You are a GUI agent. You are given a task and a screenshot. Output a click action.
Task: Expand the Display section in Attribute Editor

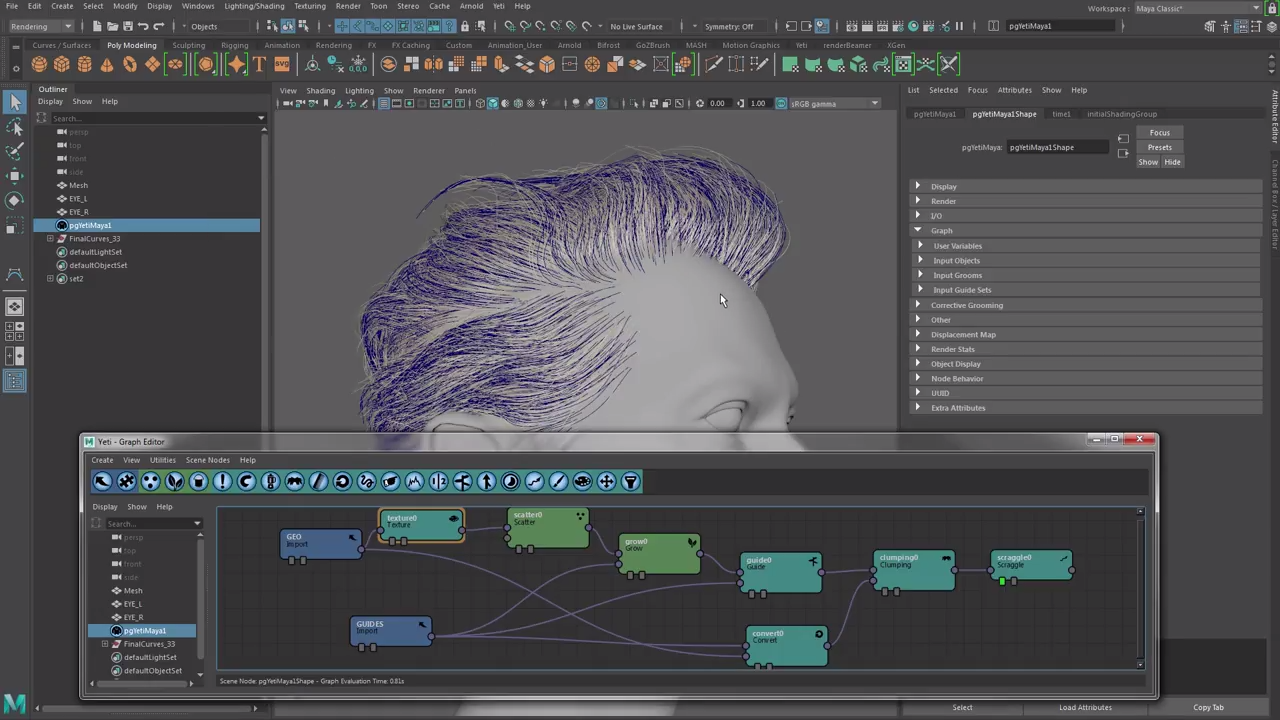917,186
